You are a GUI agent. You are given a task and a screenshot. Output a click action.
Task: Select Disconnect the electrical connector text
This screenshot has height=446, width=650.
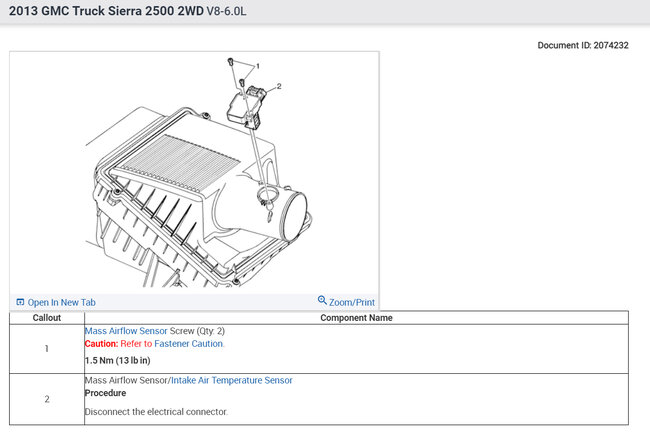point(156,412)
